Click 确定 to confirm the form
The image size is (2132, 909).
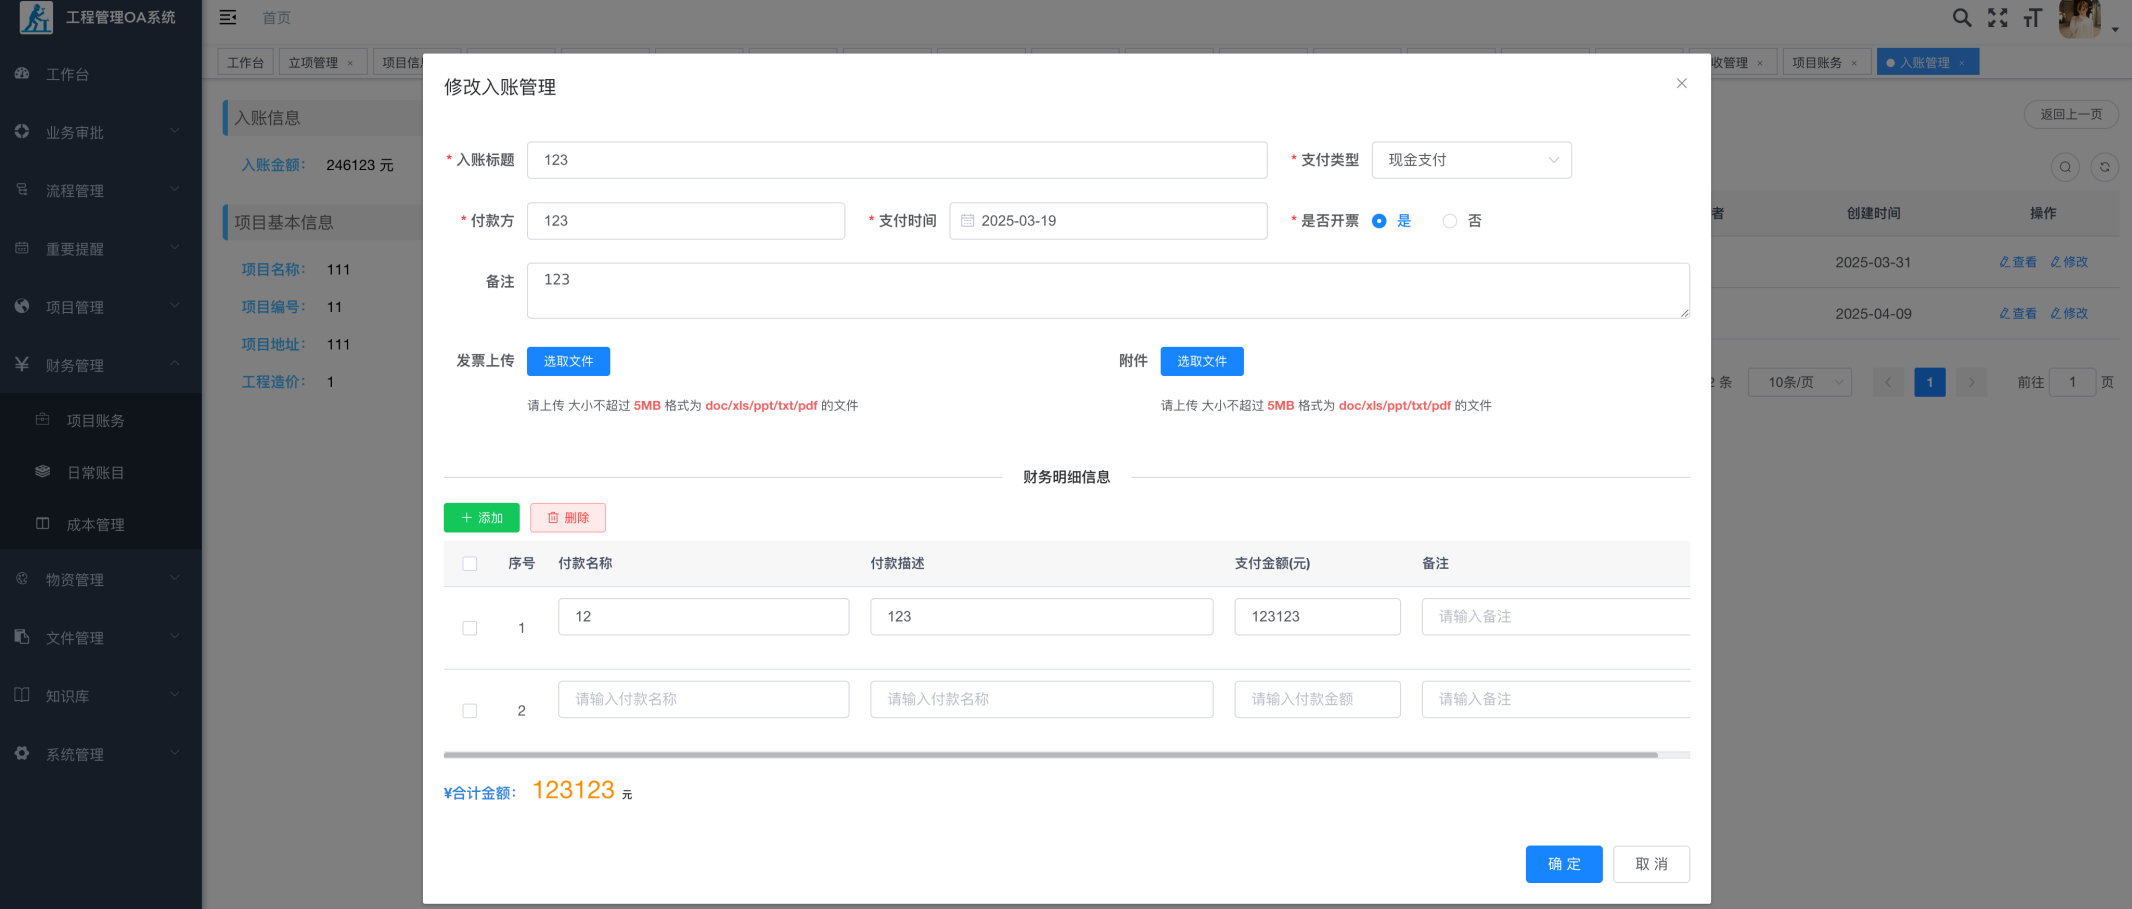[x=1563, y=864]
